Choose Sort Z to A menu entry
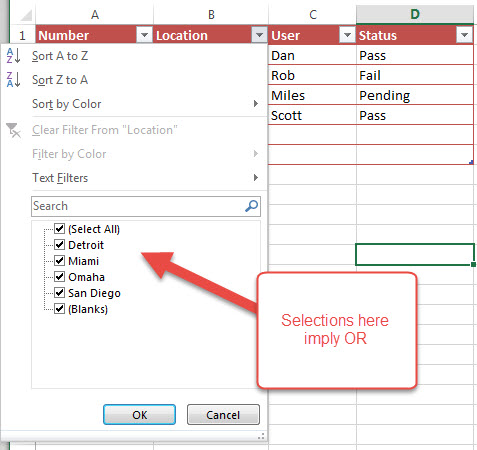 pyautogui.click(x=133, y=80)
